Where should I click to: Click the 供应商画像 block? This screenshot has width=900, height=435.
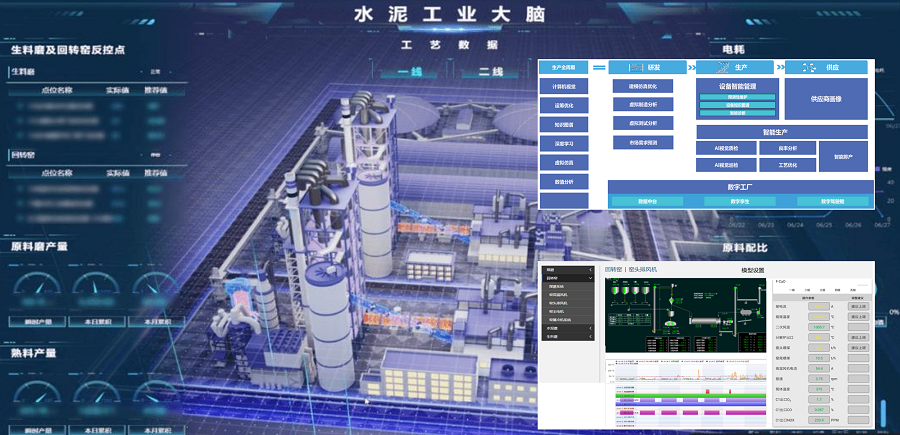(x=825, y=99)
